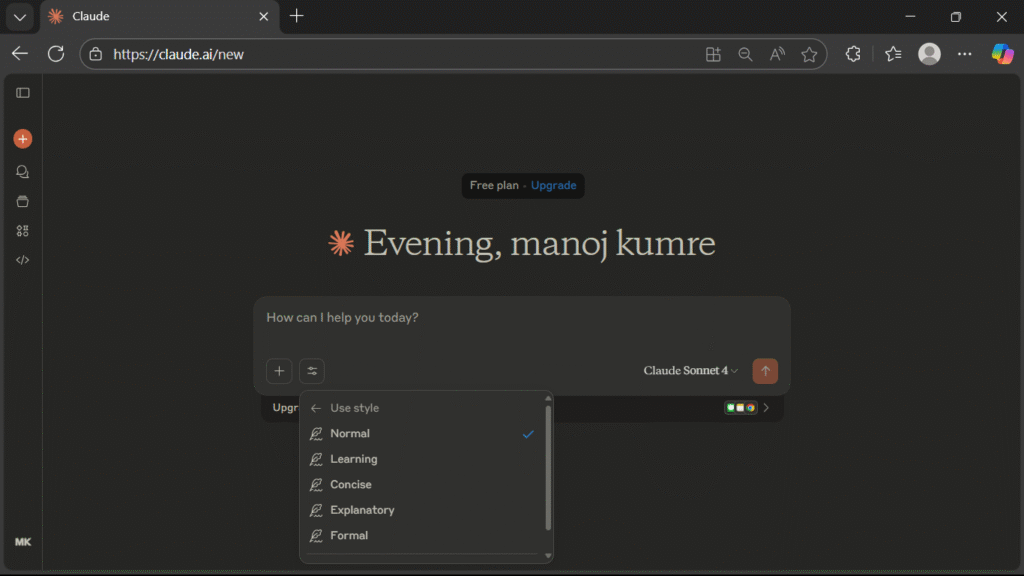The image size is (1024, 576).
Task: Open the style settings sliders icon
Action: point(311,371)
